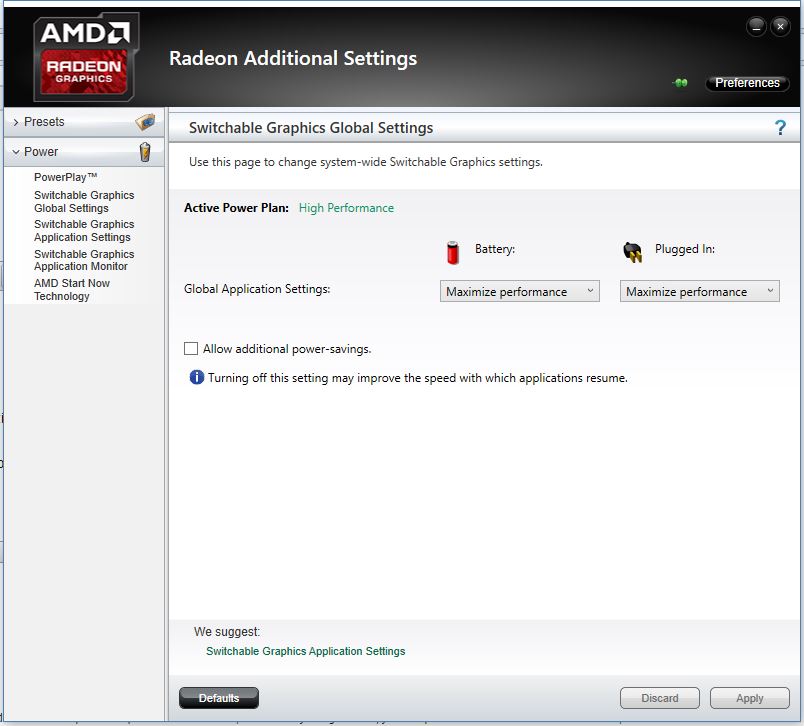Image resolution: width=804 pixels, height=726 pixels.
Task: Click the blue info icon
Action: coord(197,378)
